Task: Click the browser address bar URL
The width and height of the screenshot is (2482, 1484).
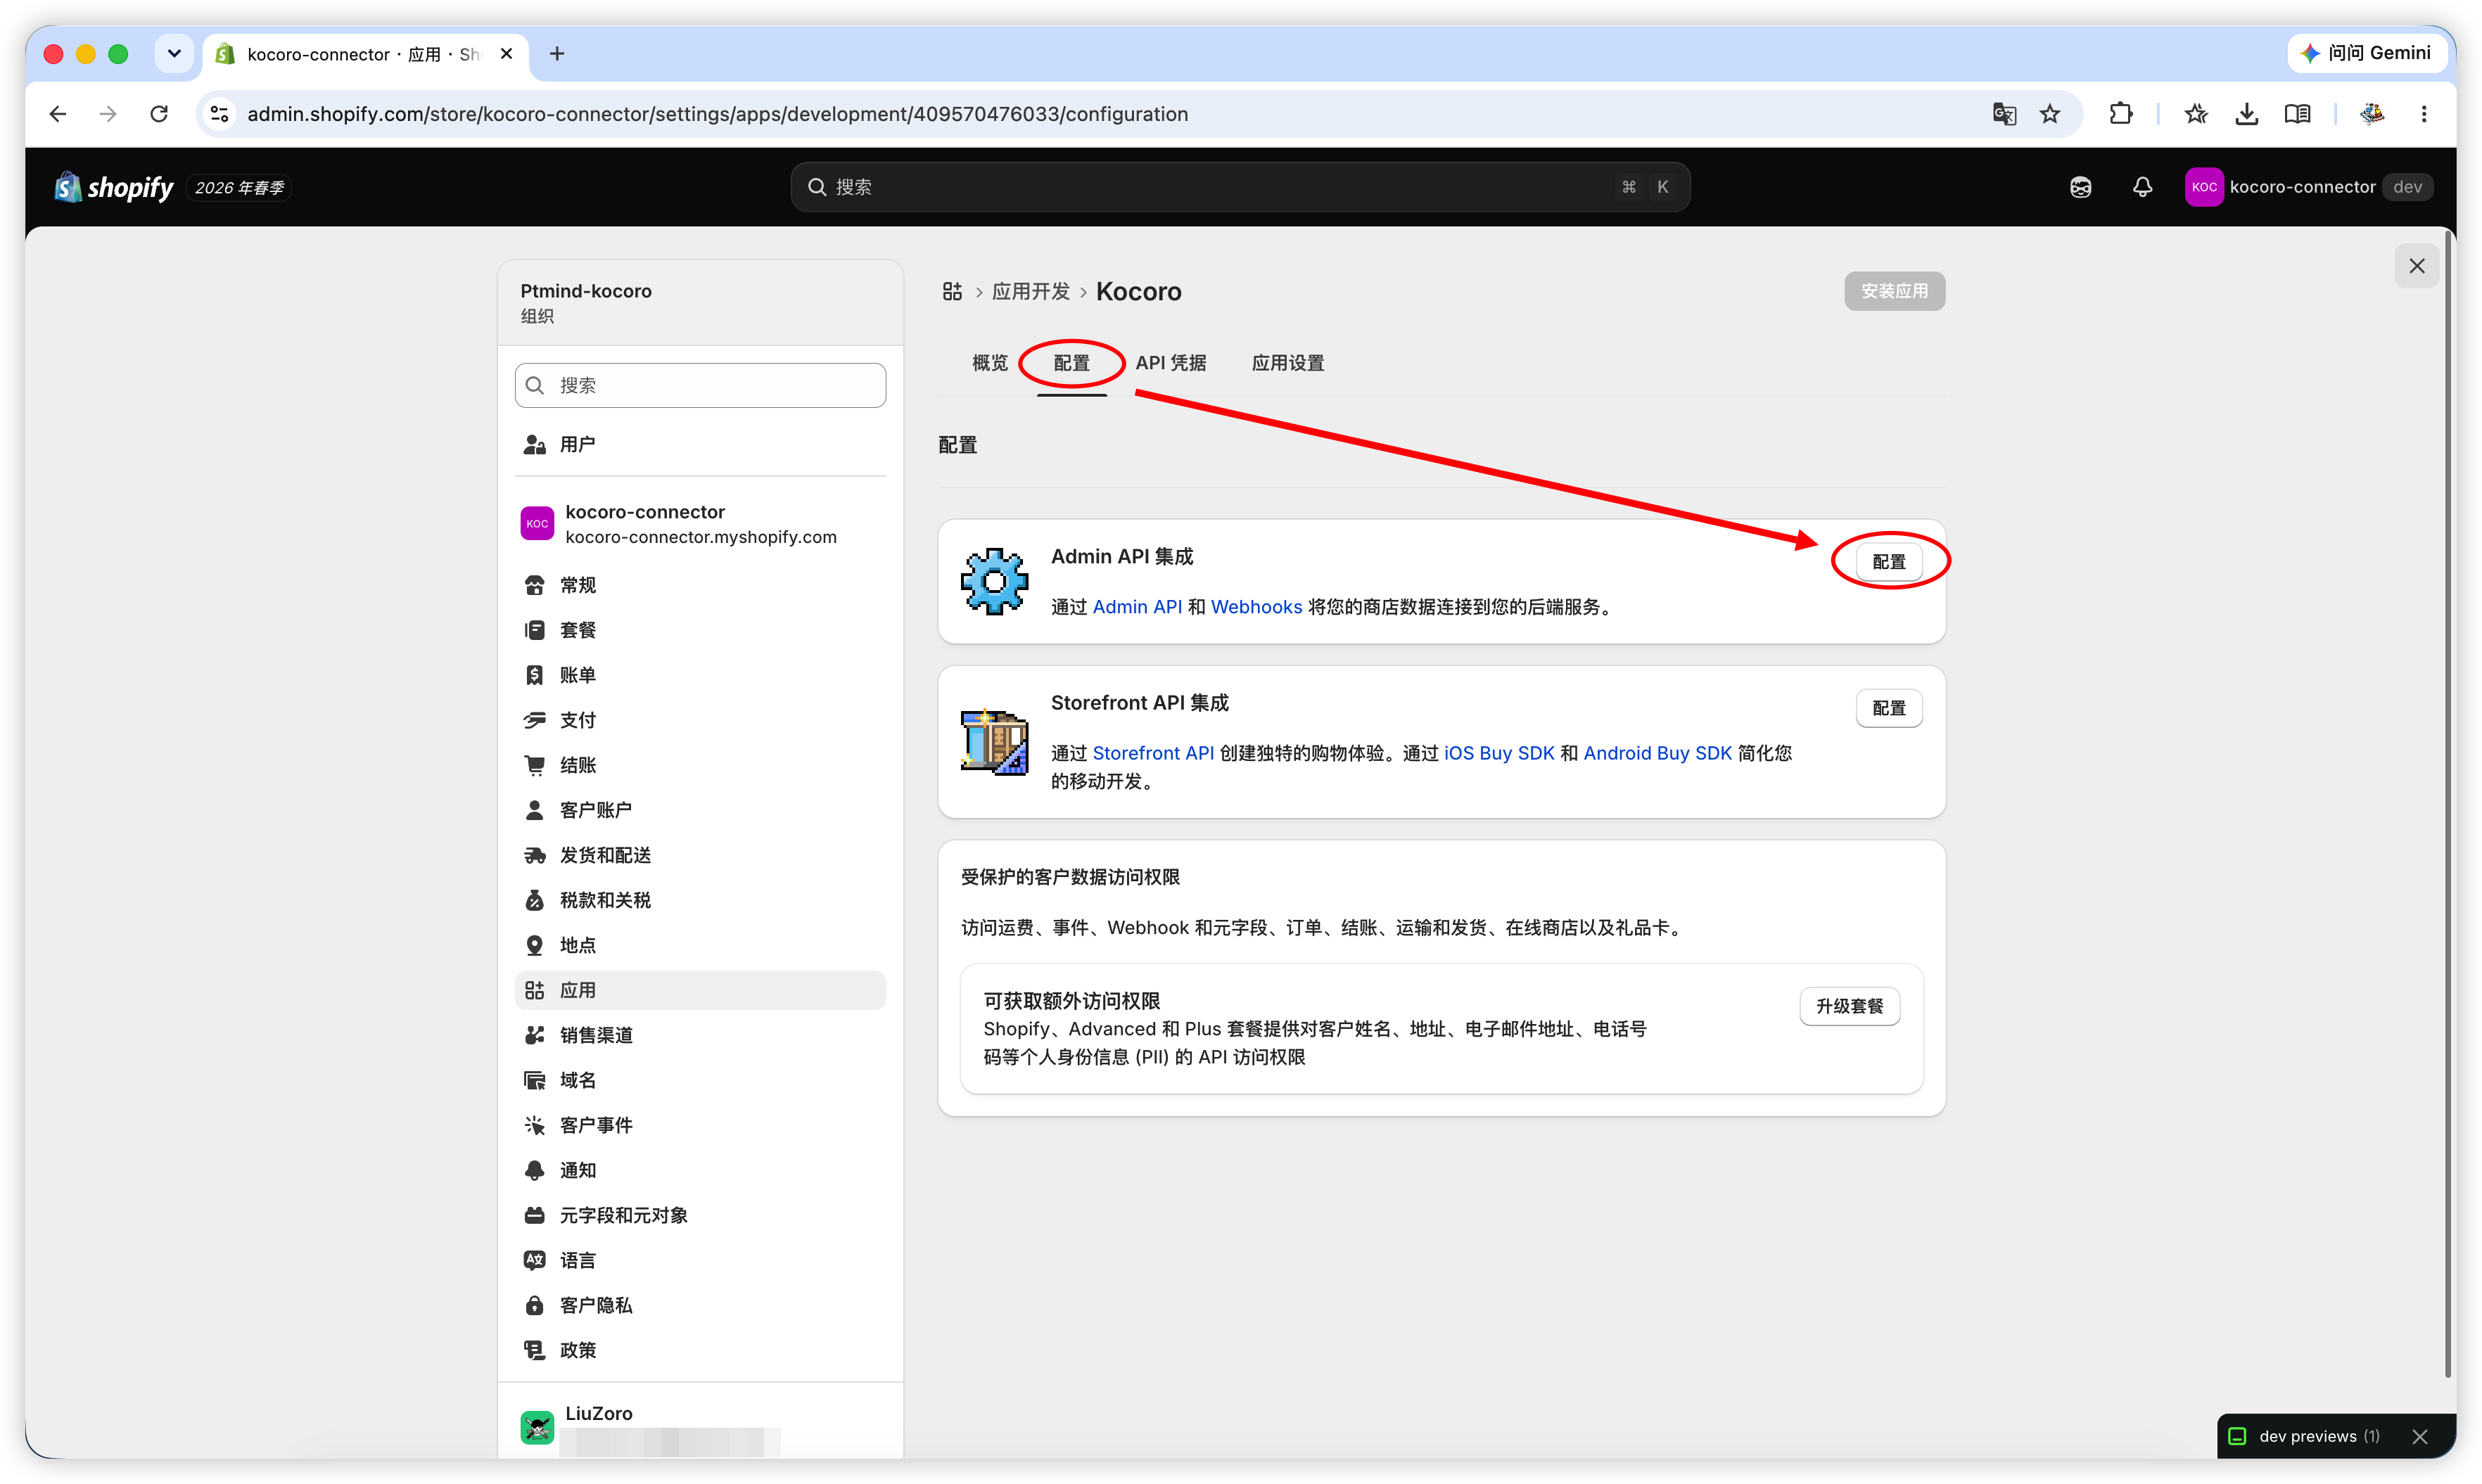Action: (x=717, y=114)
